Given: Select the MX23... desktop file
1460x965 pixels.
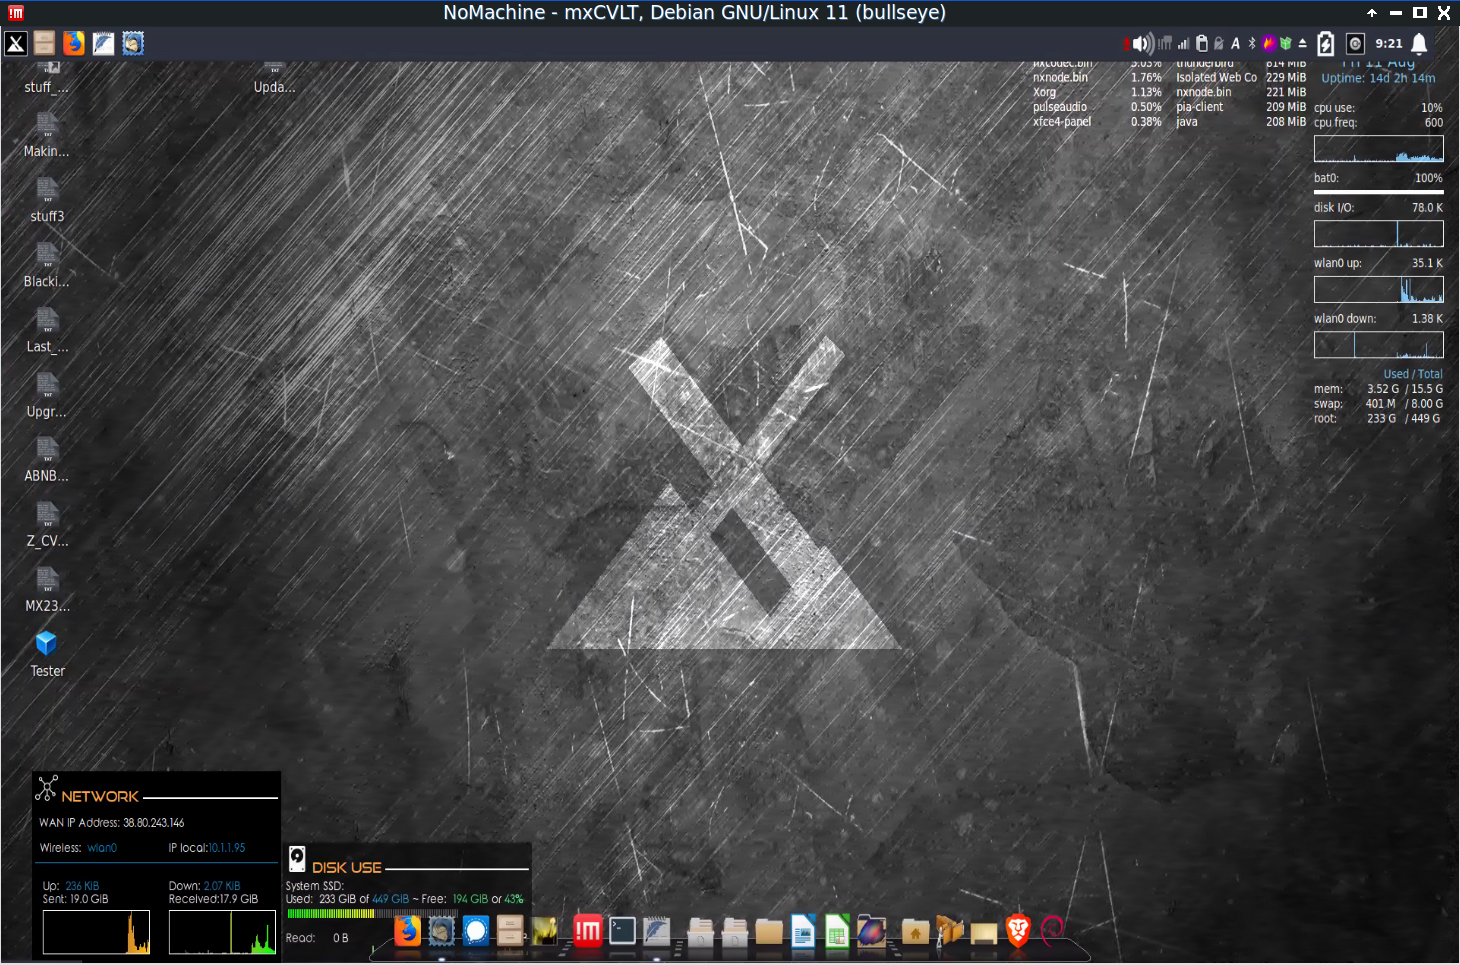Looking at the screenshot, I should (x=47, y=589).
